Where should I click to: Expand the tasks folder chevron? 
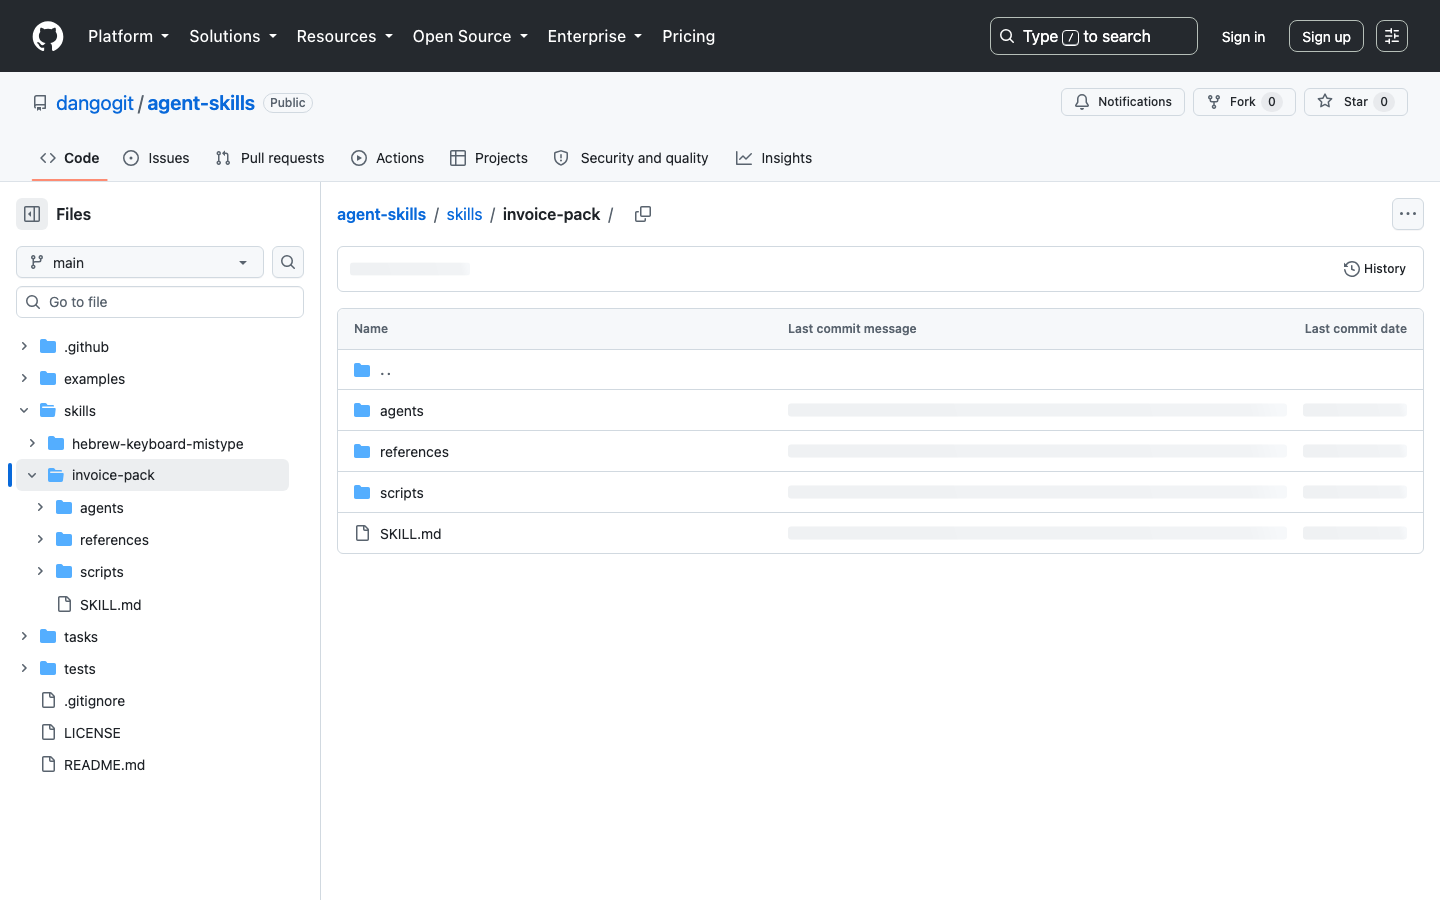[24, 637]
